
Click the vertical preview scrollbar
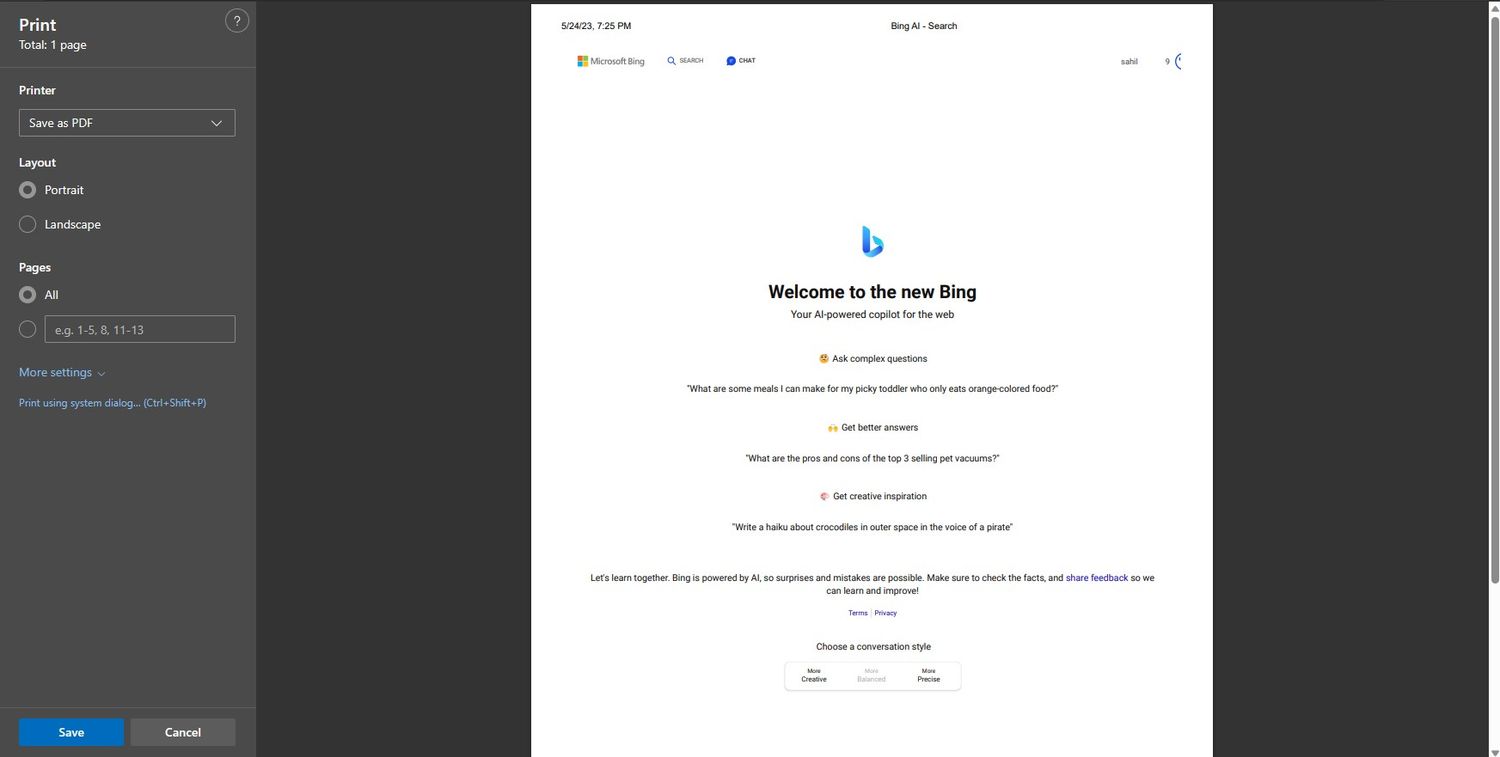[1494, 300]
